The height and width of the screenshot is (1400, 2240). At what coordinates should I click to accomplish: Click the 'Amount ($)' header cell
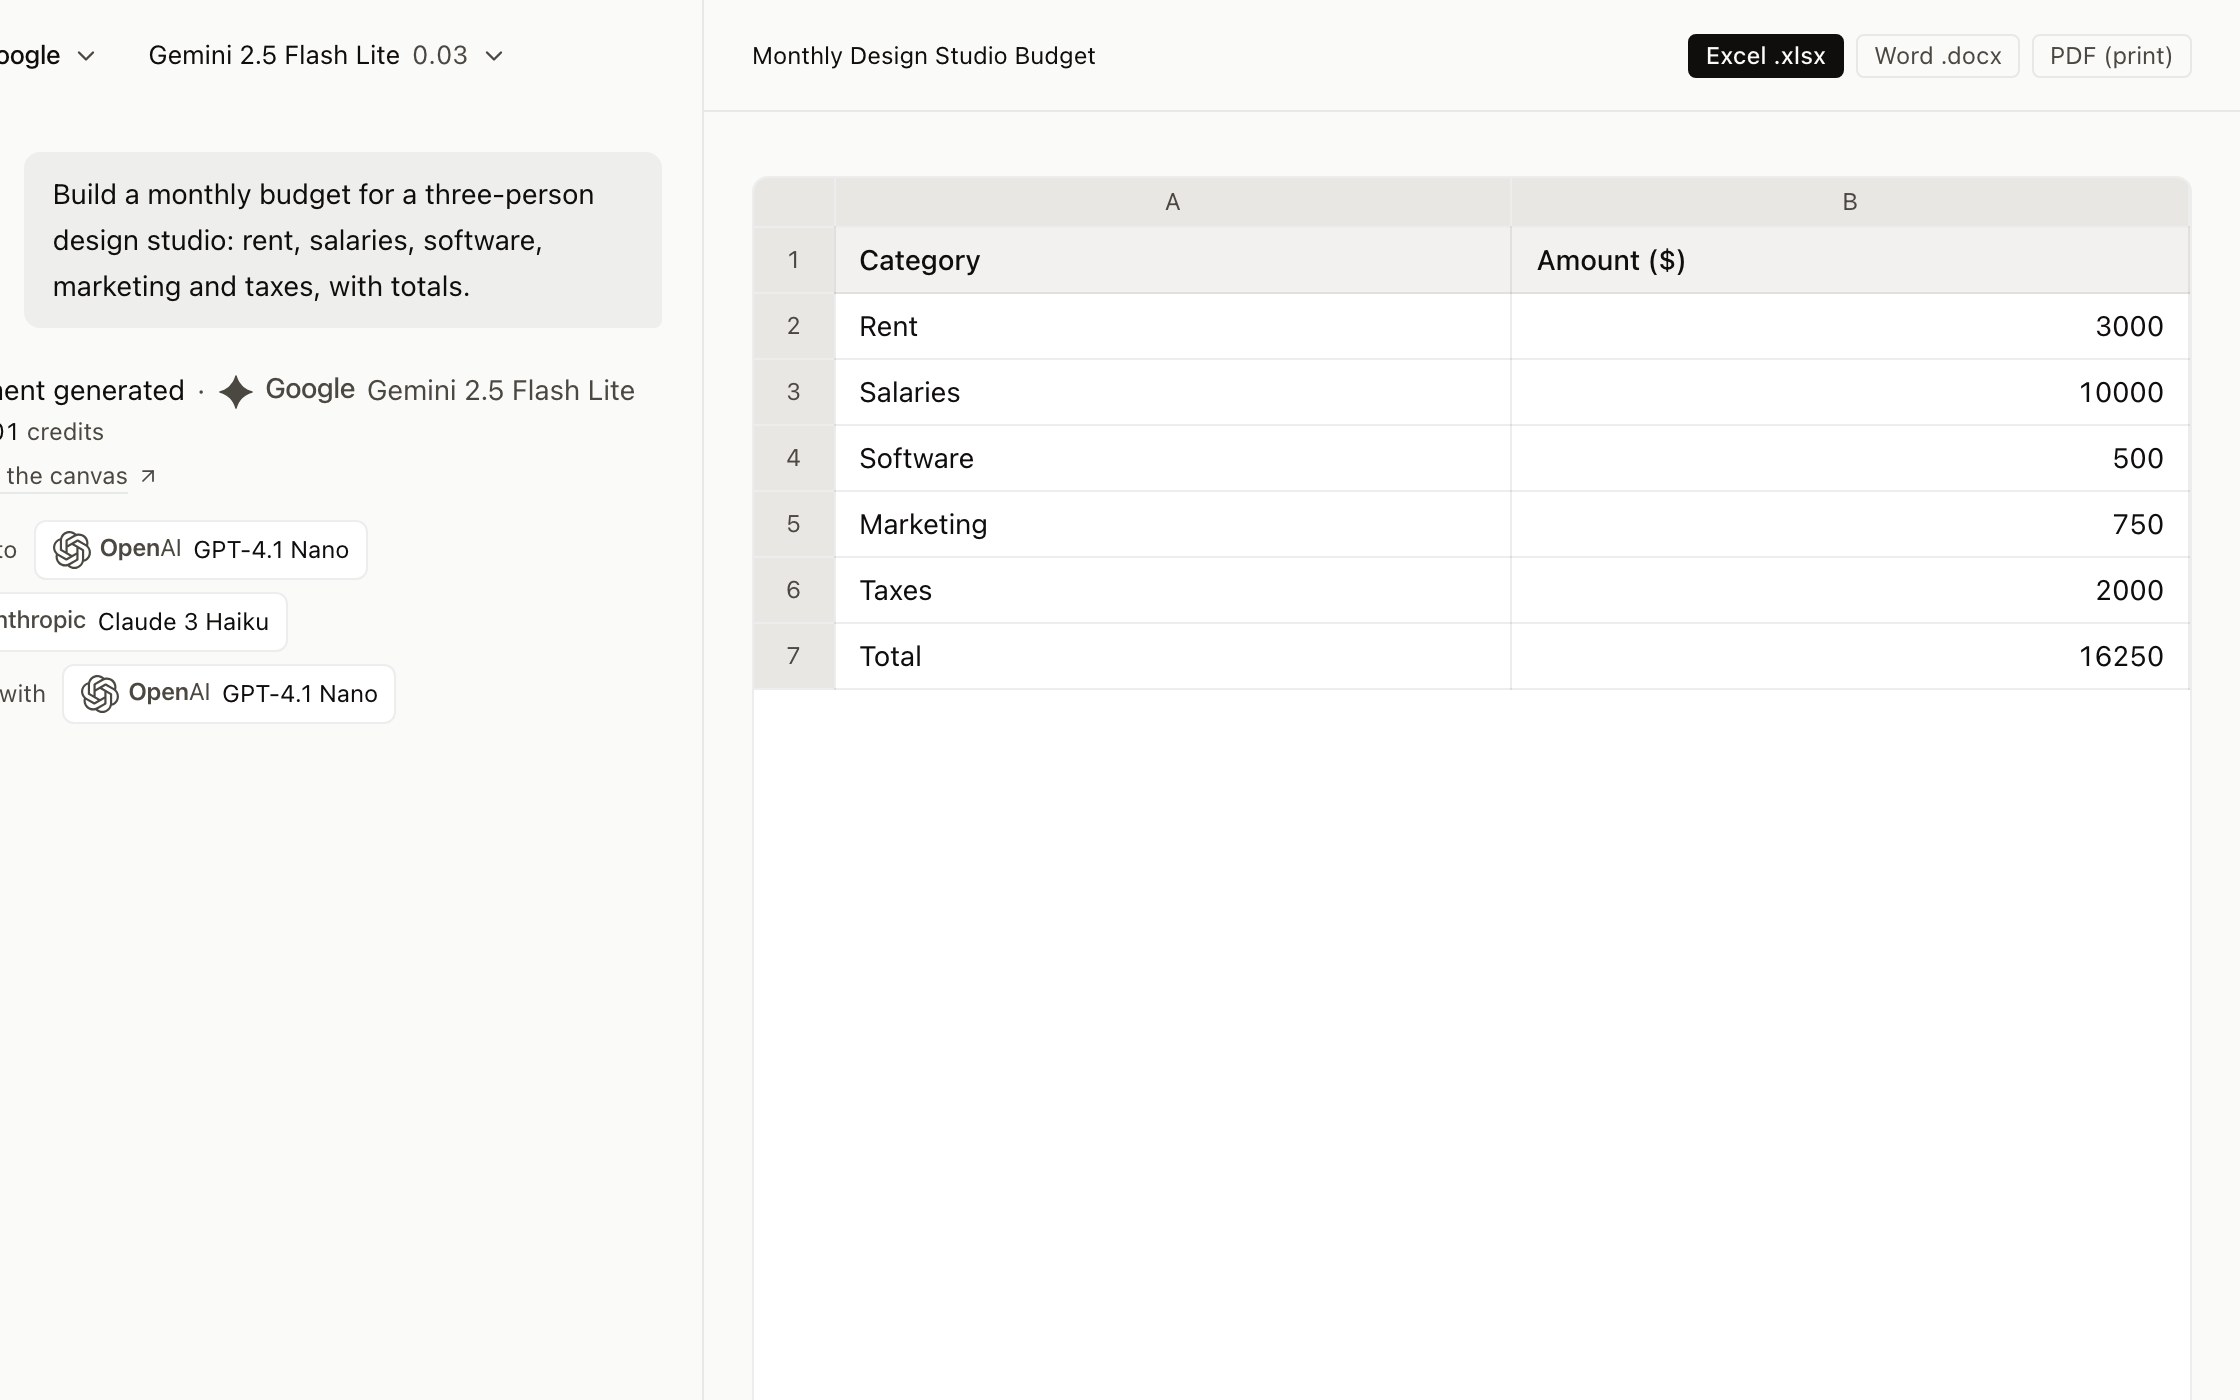tap(1850, 260)
